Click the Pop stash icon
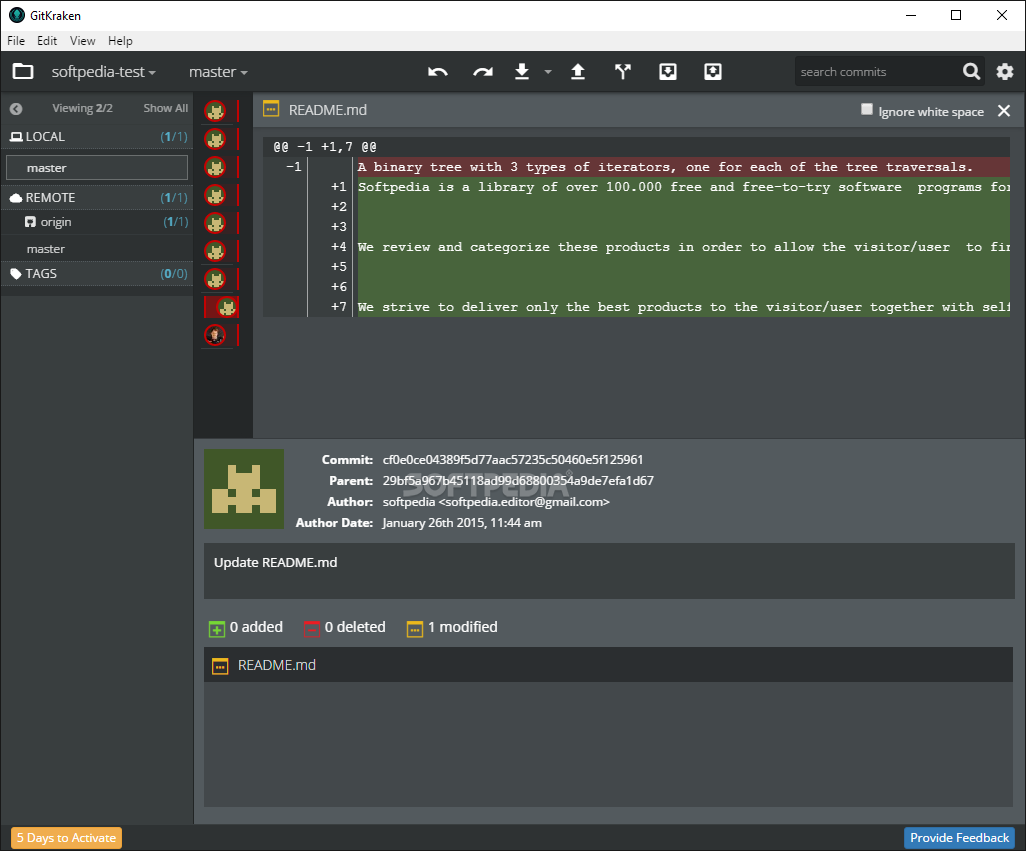The height and width of the screenshot is (851, 1026). click(713, 71)
